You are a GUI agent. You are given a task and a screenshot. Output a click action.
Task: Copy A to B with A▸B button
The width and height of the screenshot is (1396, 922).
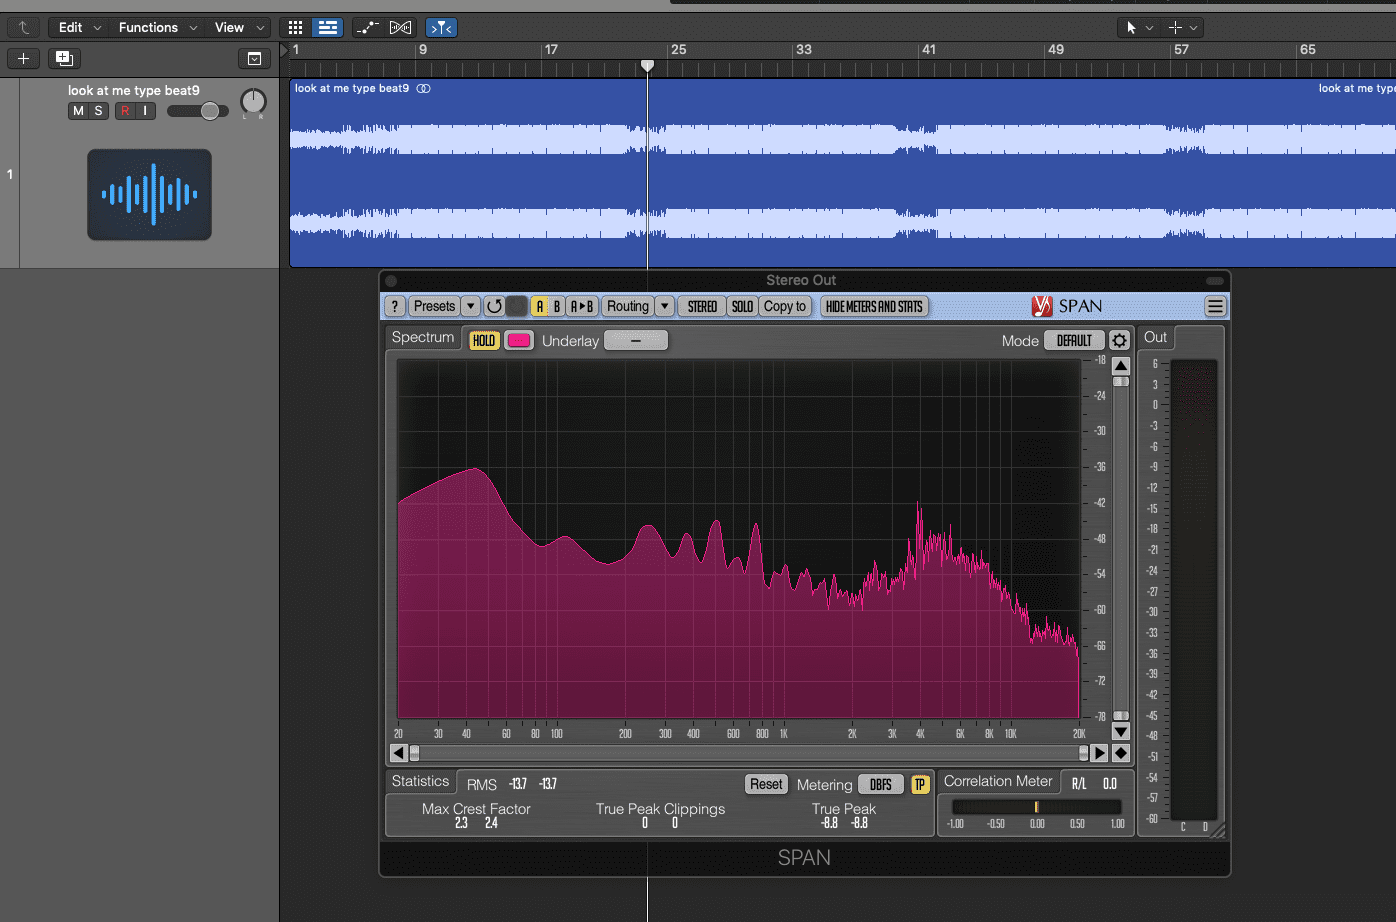[x=582, y=306]
